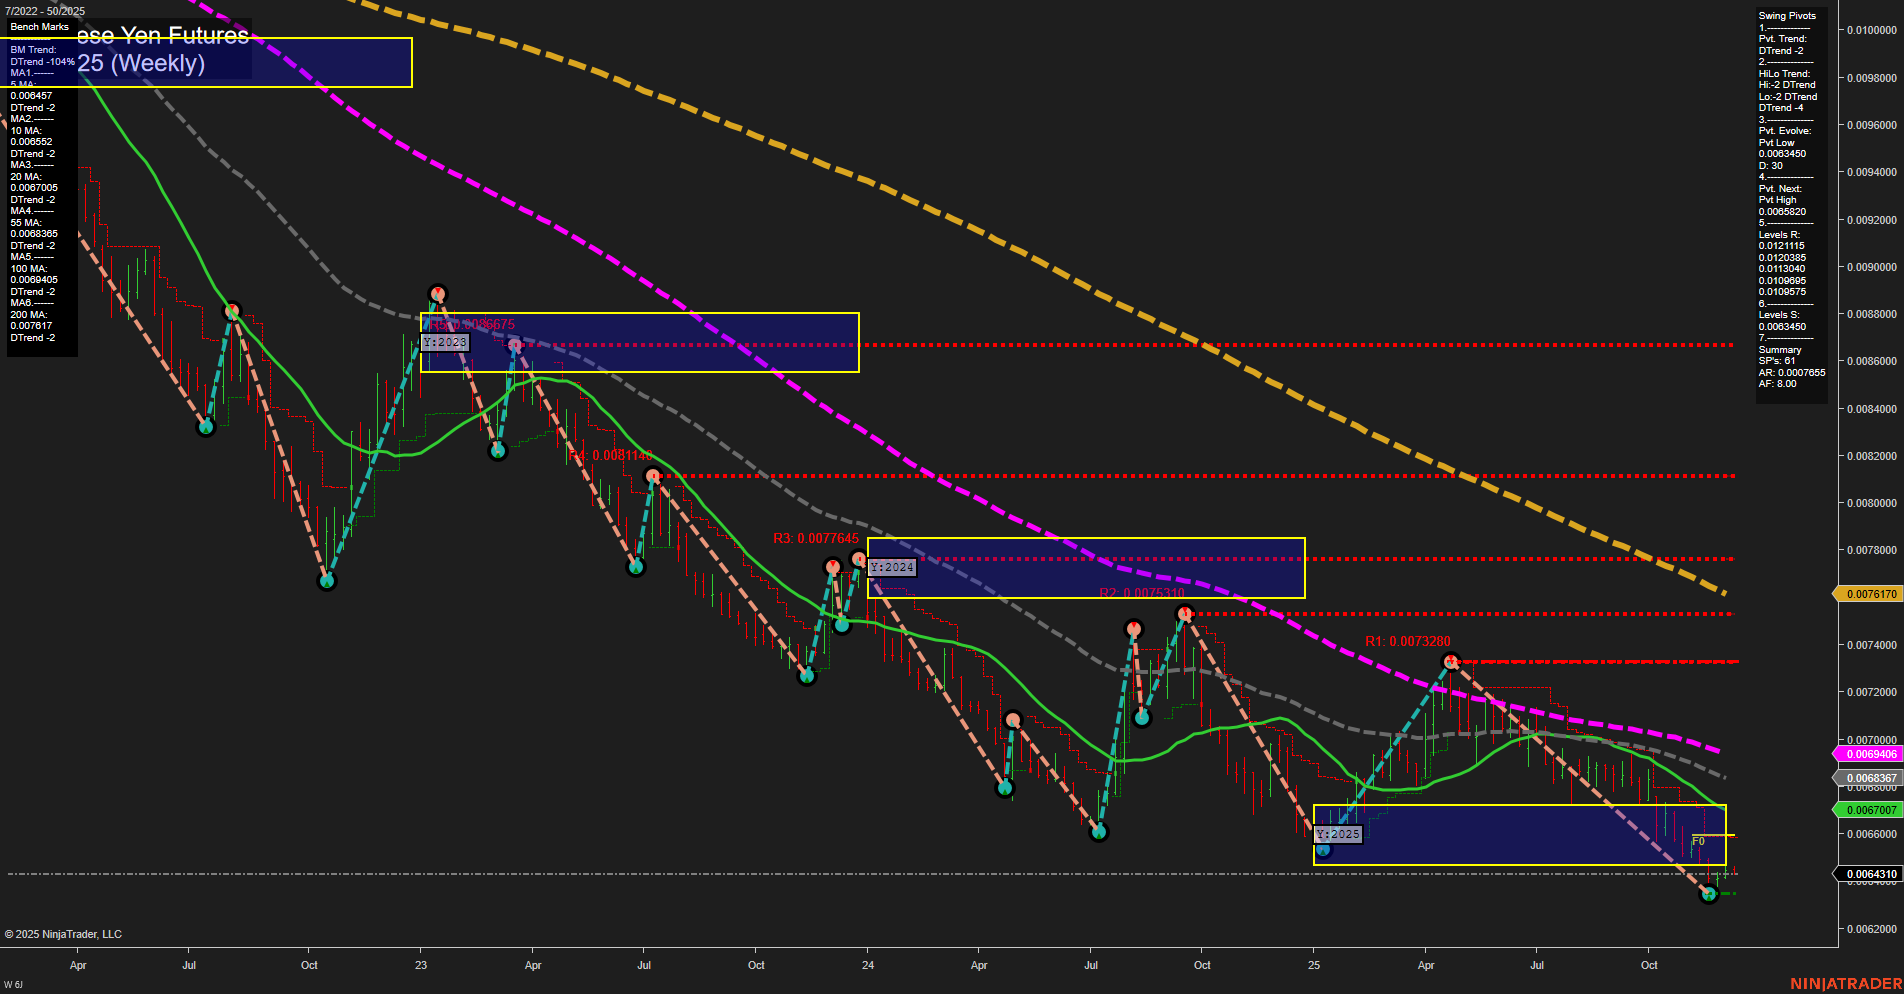Click the gray 0.0068367 price axis marker
The width and height of the screenshot is (1904, 994).
click(1873, 777)
